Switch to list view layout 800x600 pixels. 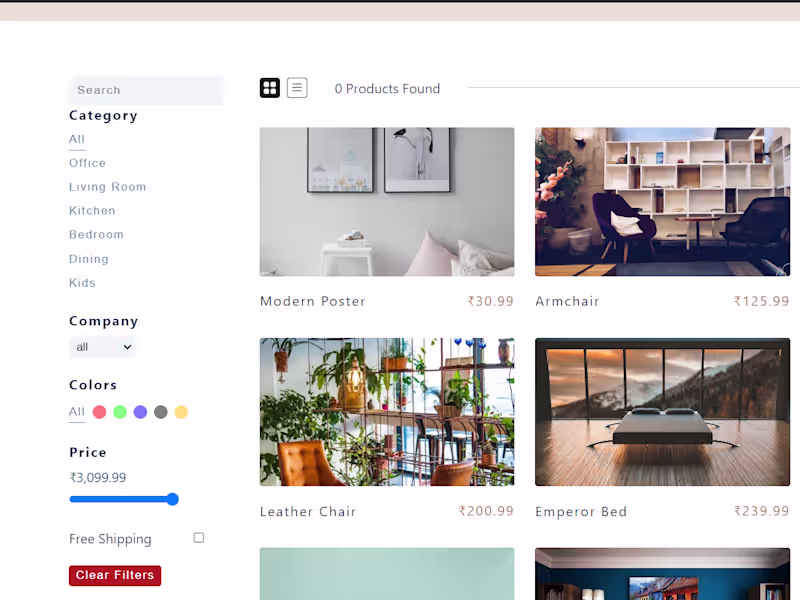297,88
